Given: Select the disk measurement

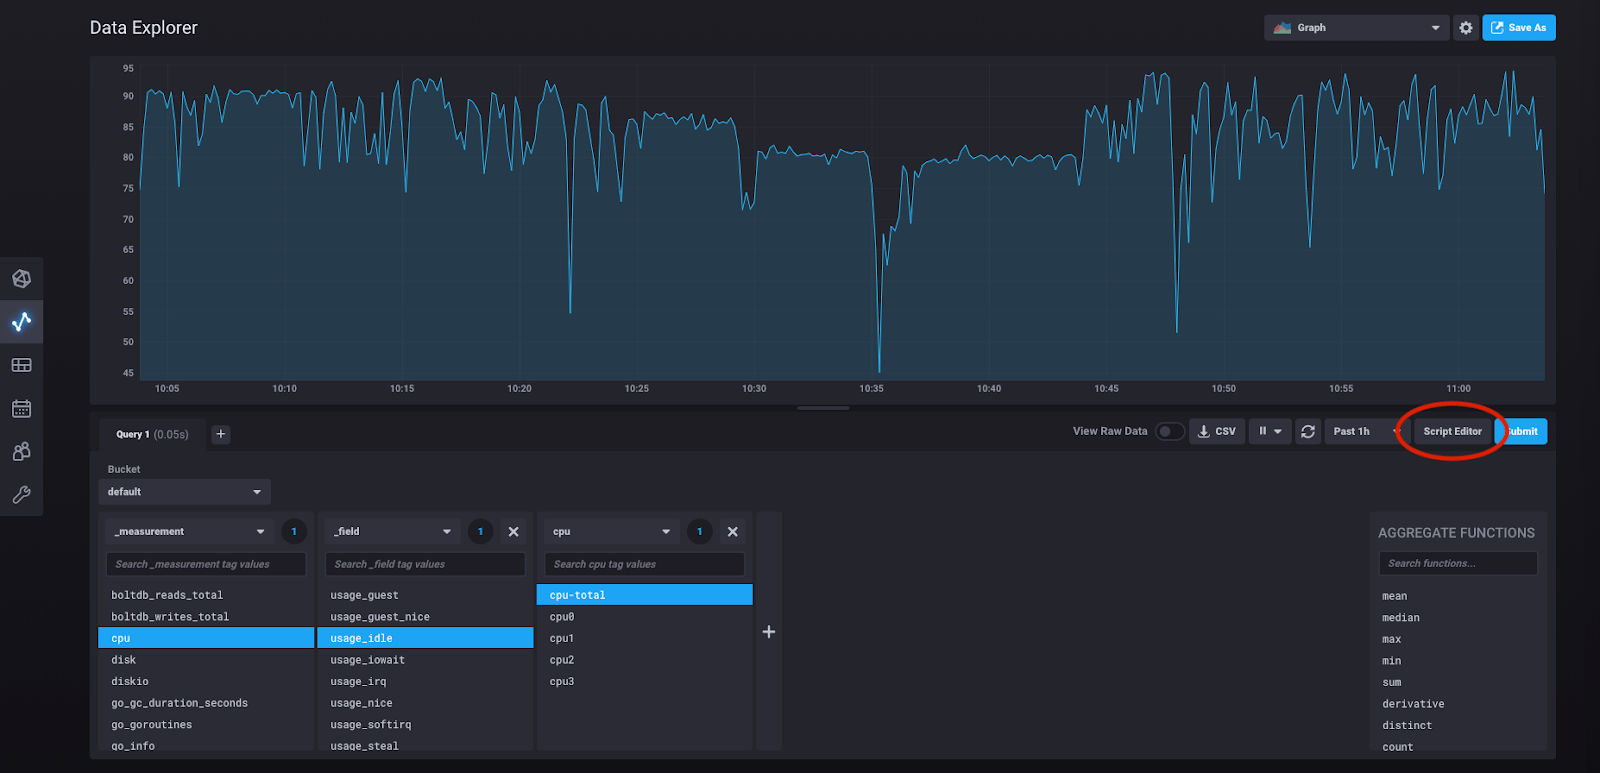Looking at the screenshot, I should pyautogui.click(x=206, y=660).
